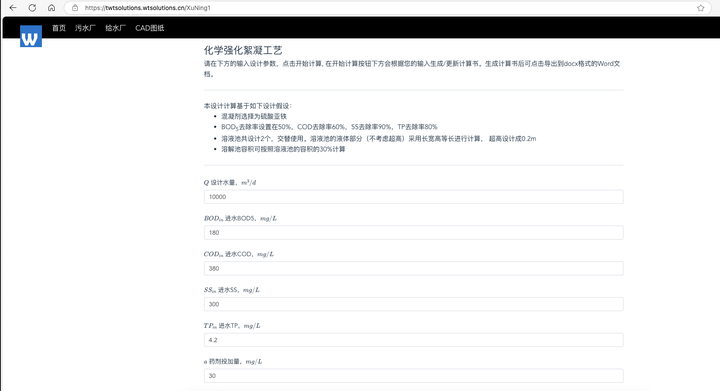View site info via the lock icon

(x=75, y=8)
